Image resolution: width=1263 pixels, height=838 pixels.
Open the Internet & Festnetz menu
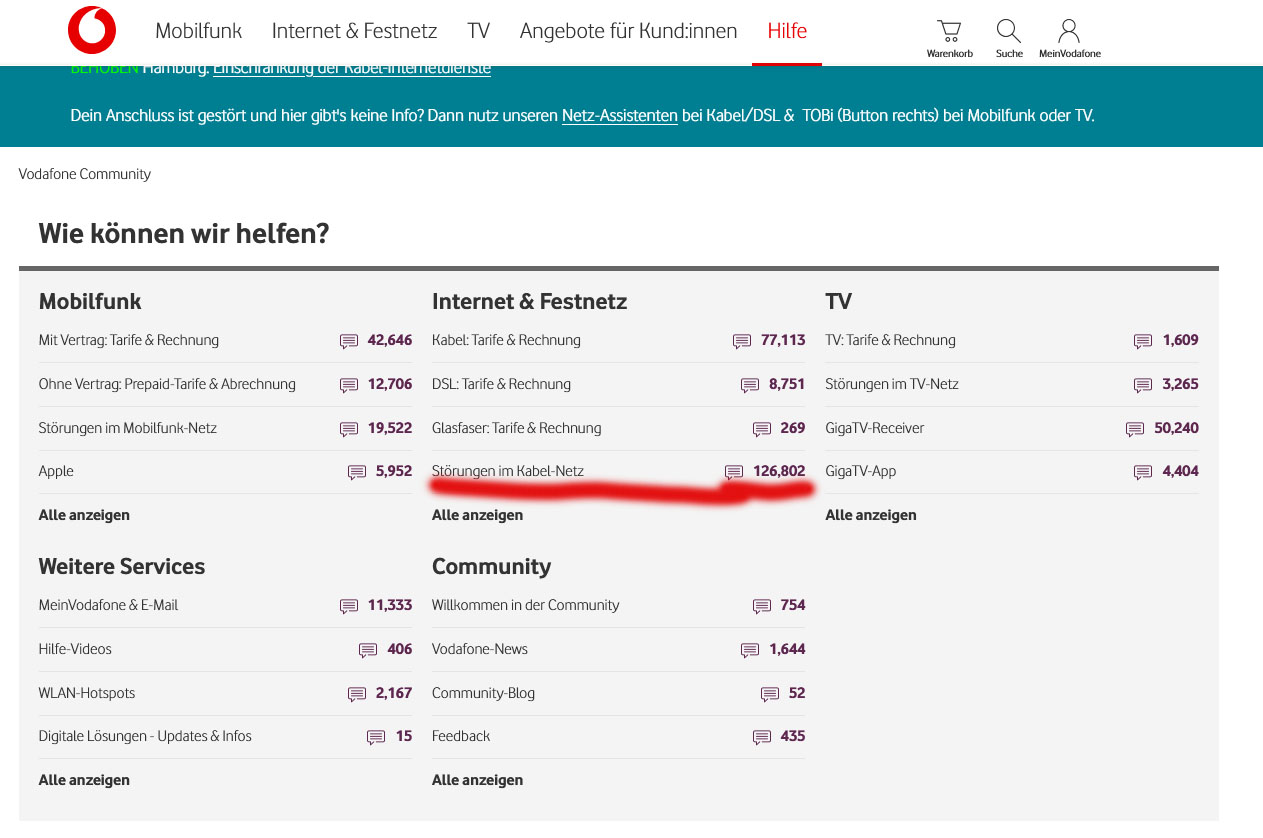click(354, 31)
